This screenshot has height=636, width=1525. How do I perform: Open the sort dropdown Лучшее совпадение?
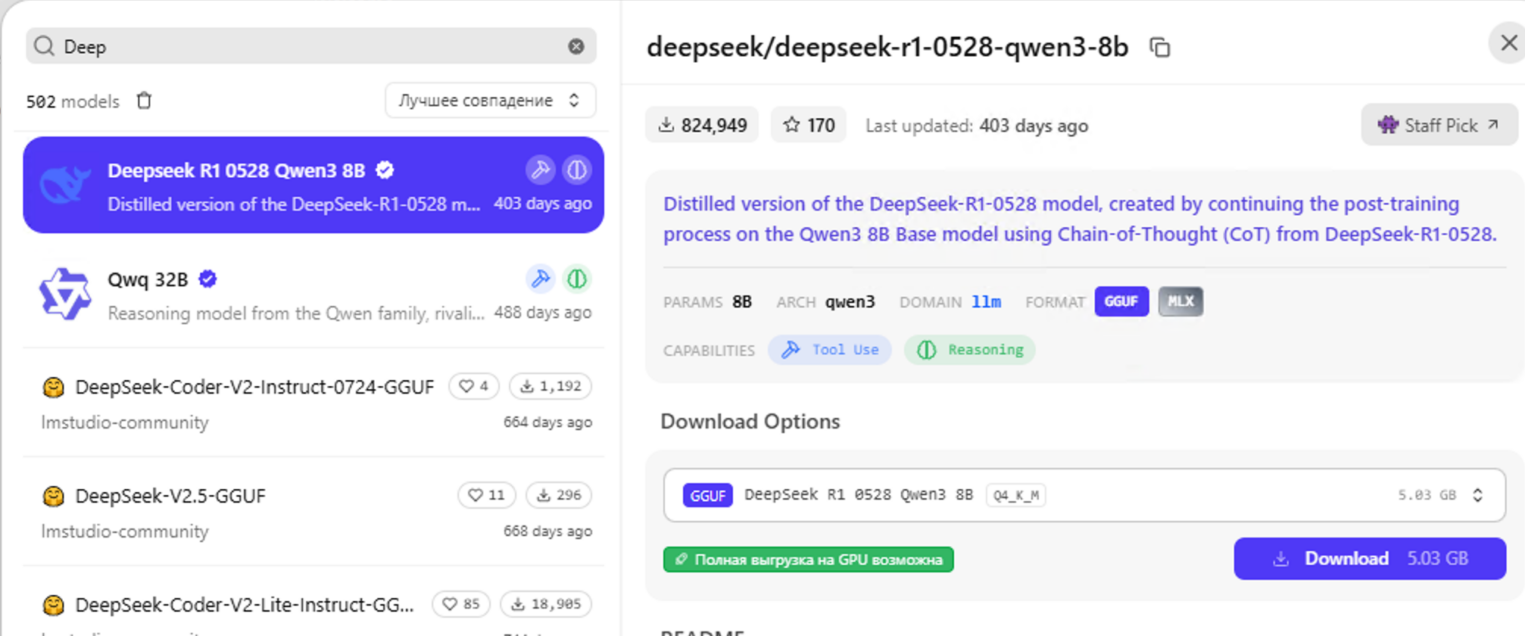point(491,101)
